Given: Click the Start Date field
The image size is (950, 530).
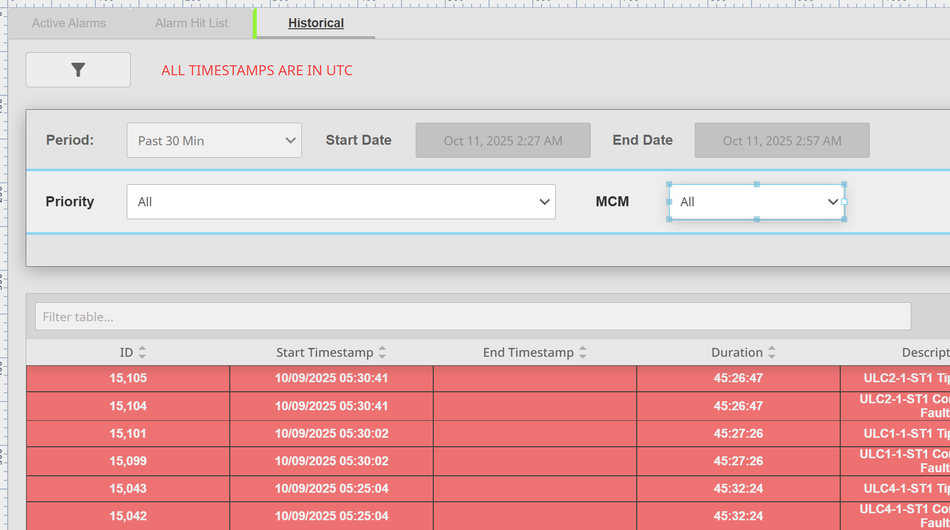Looking at the screenshot, I should click(x=503, y=141).
